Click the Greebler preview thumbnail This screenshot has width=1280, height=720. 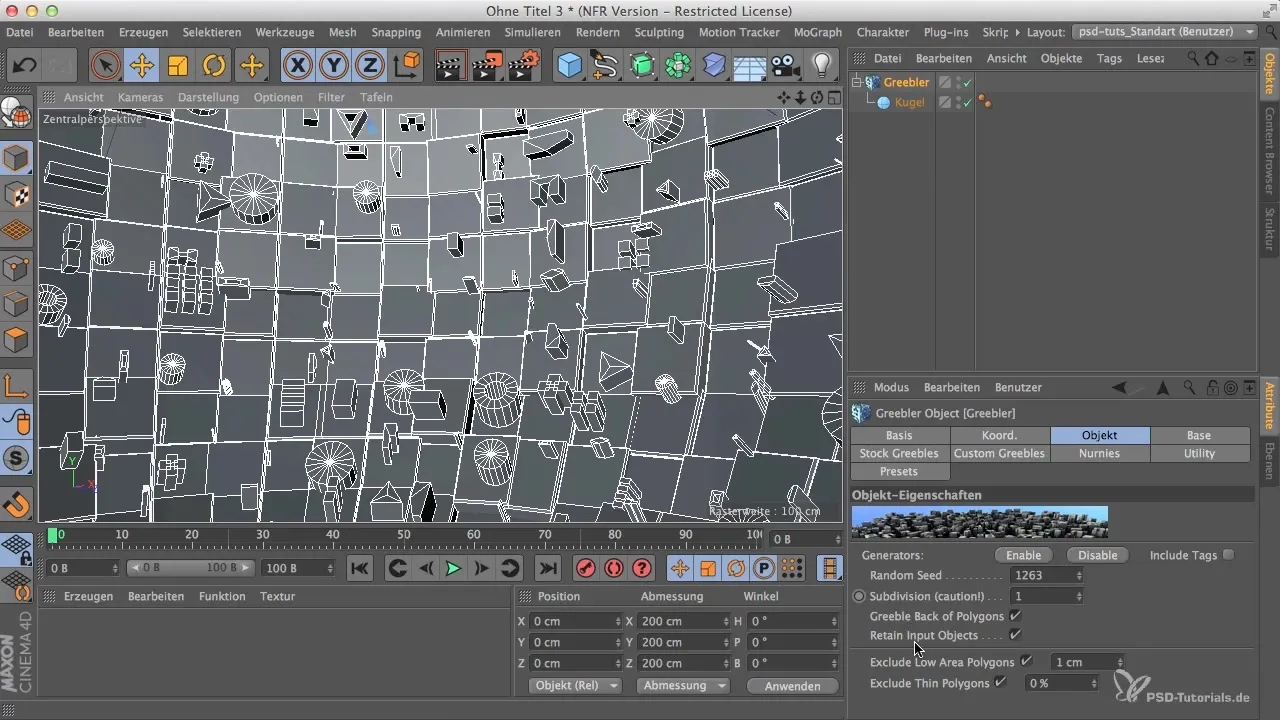pos(979,522)
